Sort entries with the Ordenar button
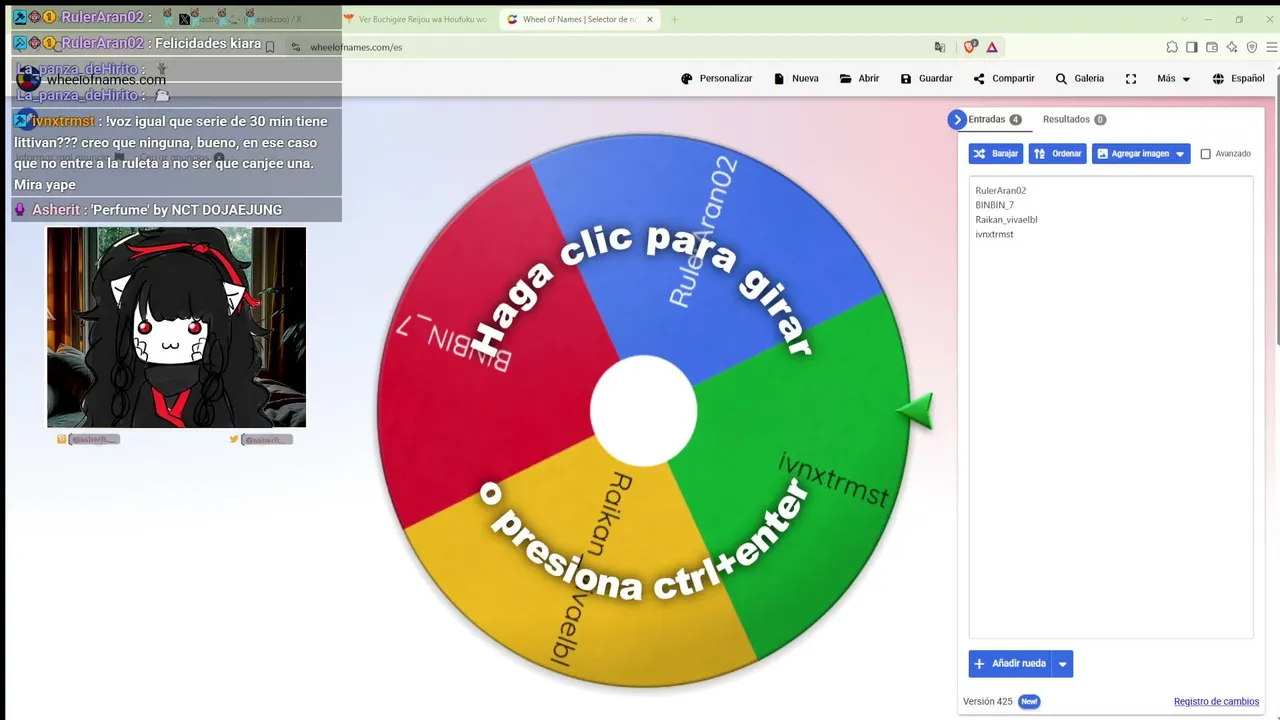Screen dimensions: 1280x720 click(x=1058, y=154)
